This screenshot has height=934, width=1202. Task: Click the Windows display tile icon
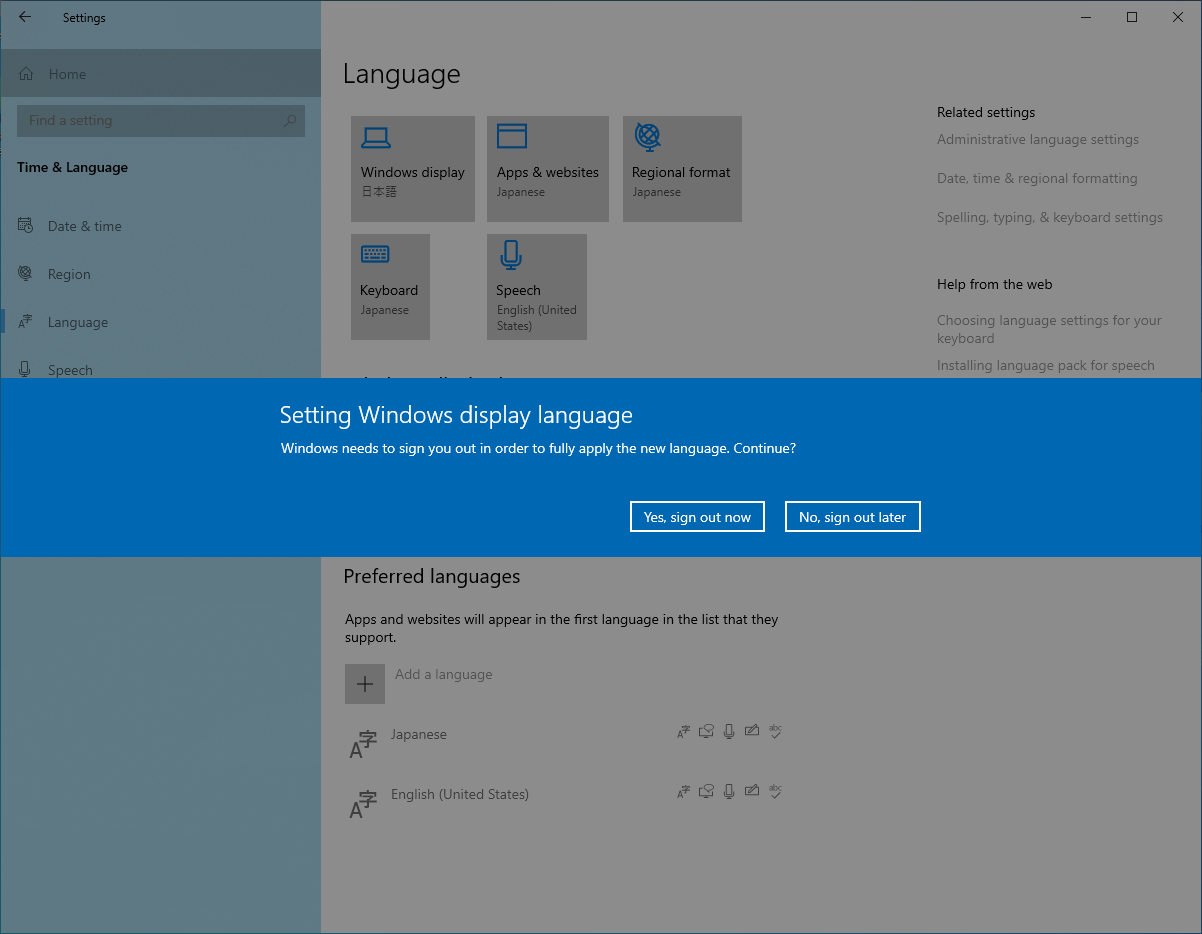point(376,137)
